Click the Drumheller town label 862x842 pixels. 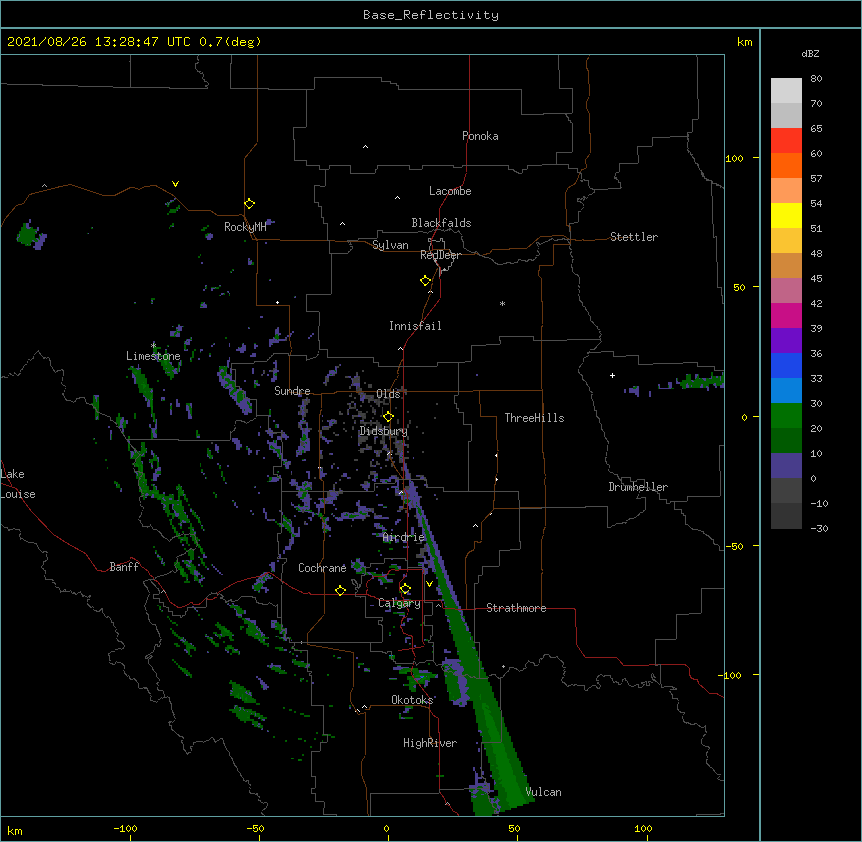pos(638,487)
